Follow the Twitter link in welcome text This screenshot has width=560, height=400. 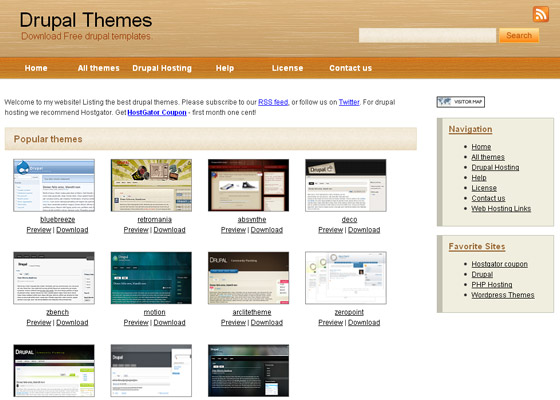[349, 102]
